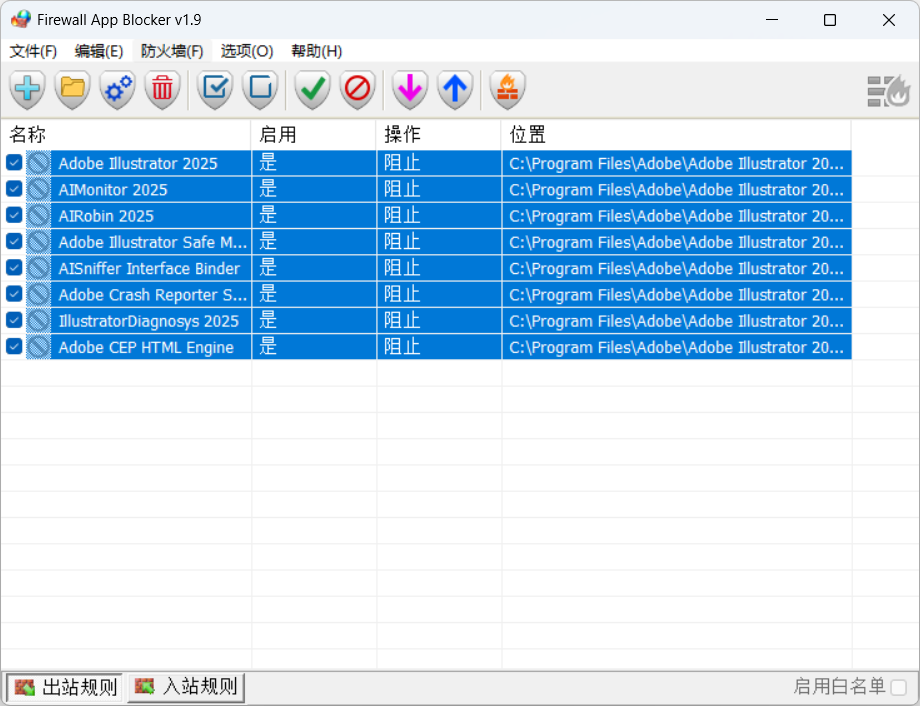Maximize the Firewall App Blocker window

point(830,20)
